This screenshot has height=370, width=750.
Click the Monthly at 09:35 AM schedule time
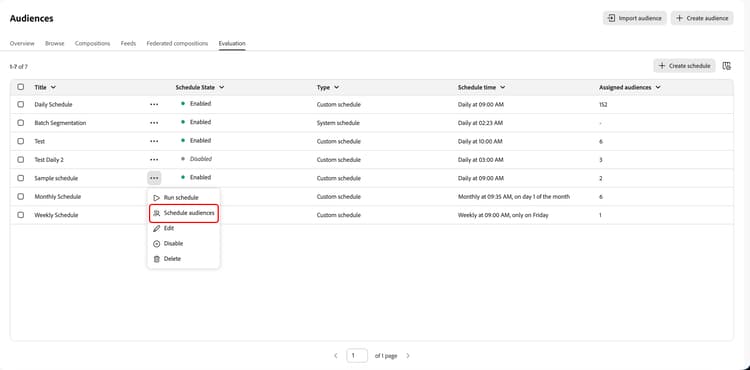514,196
